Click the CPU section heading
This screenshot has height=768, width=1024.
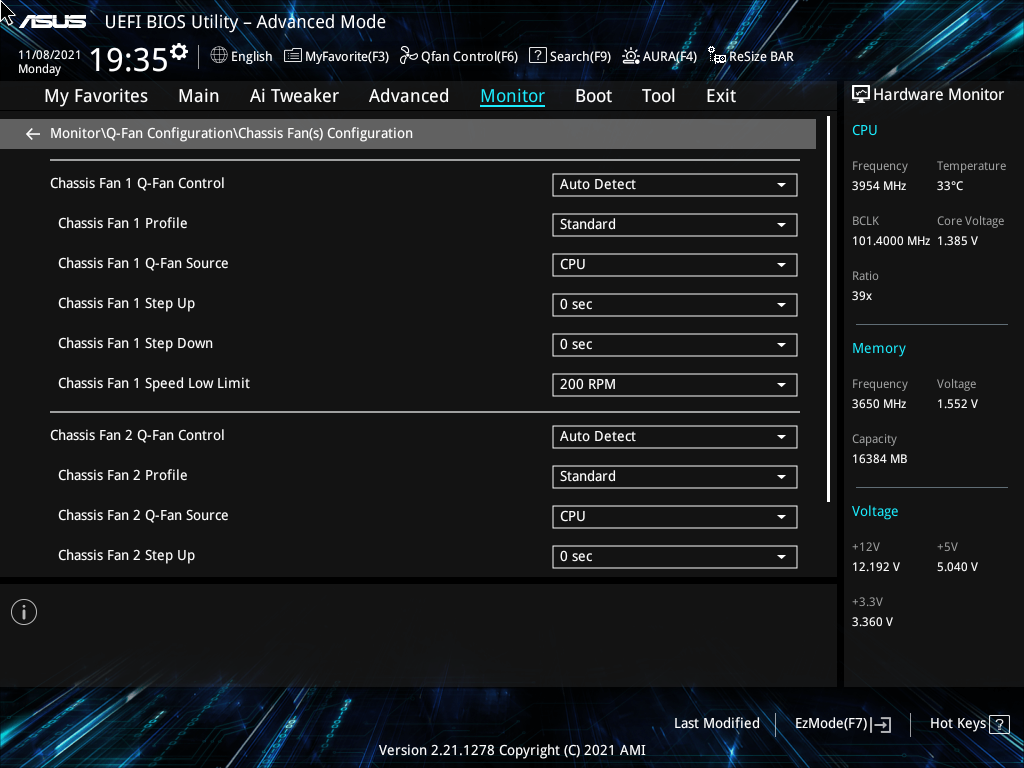[x=865, y=130]
